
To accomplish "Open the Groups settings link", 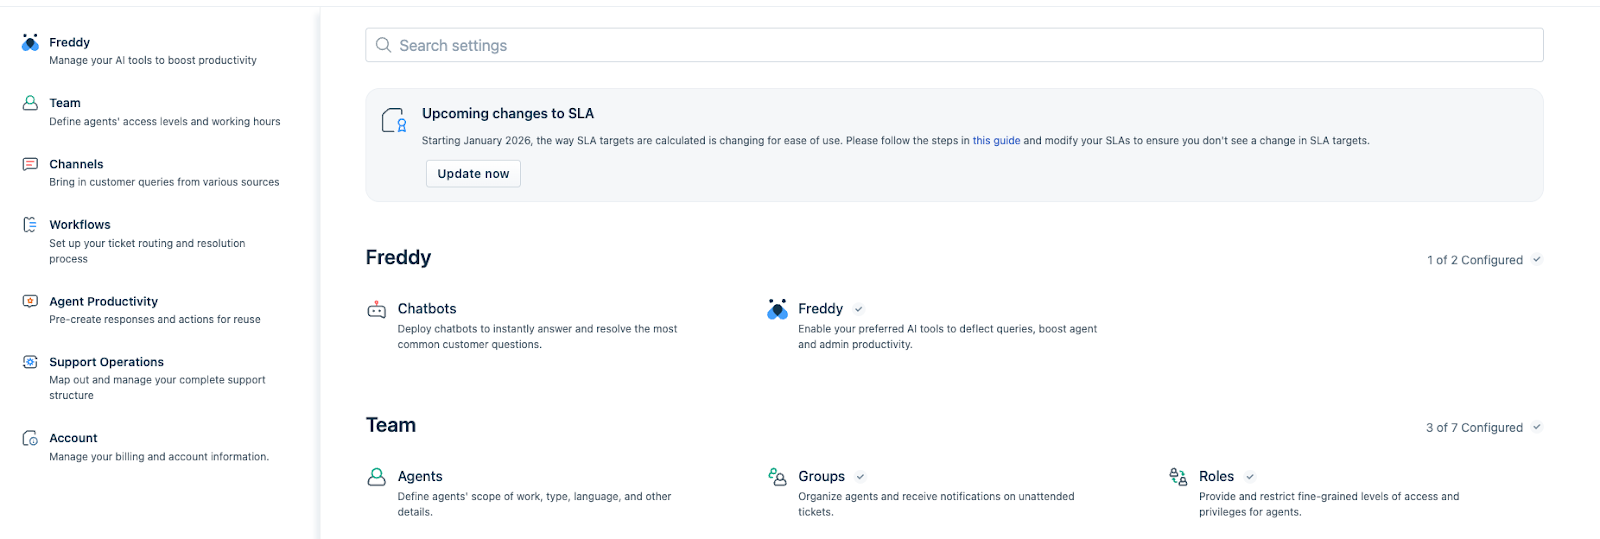I will point(821,477).
